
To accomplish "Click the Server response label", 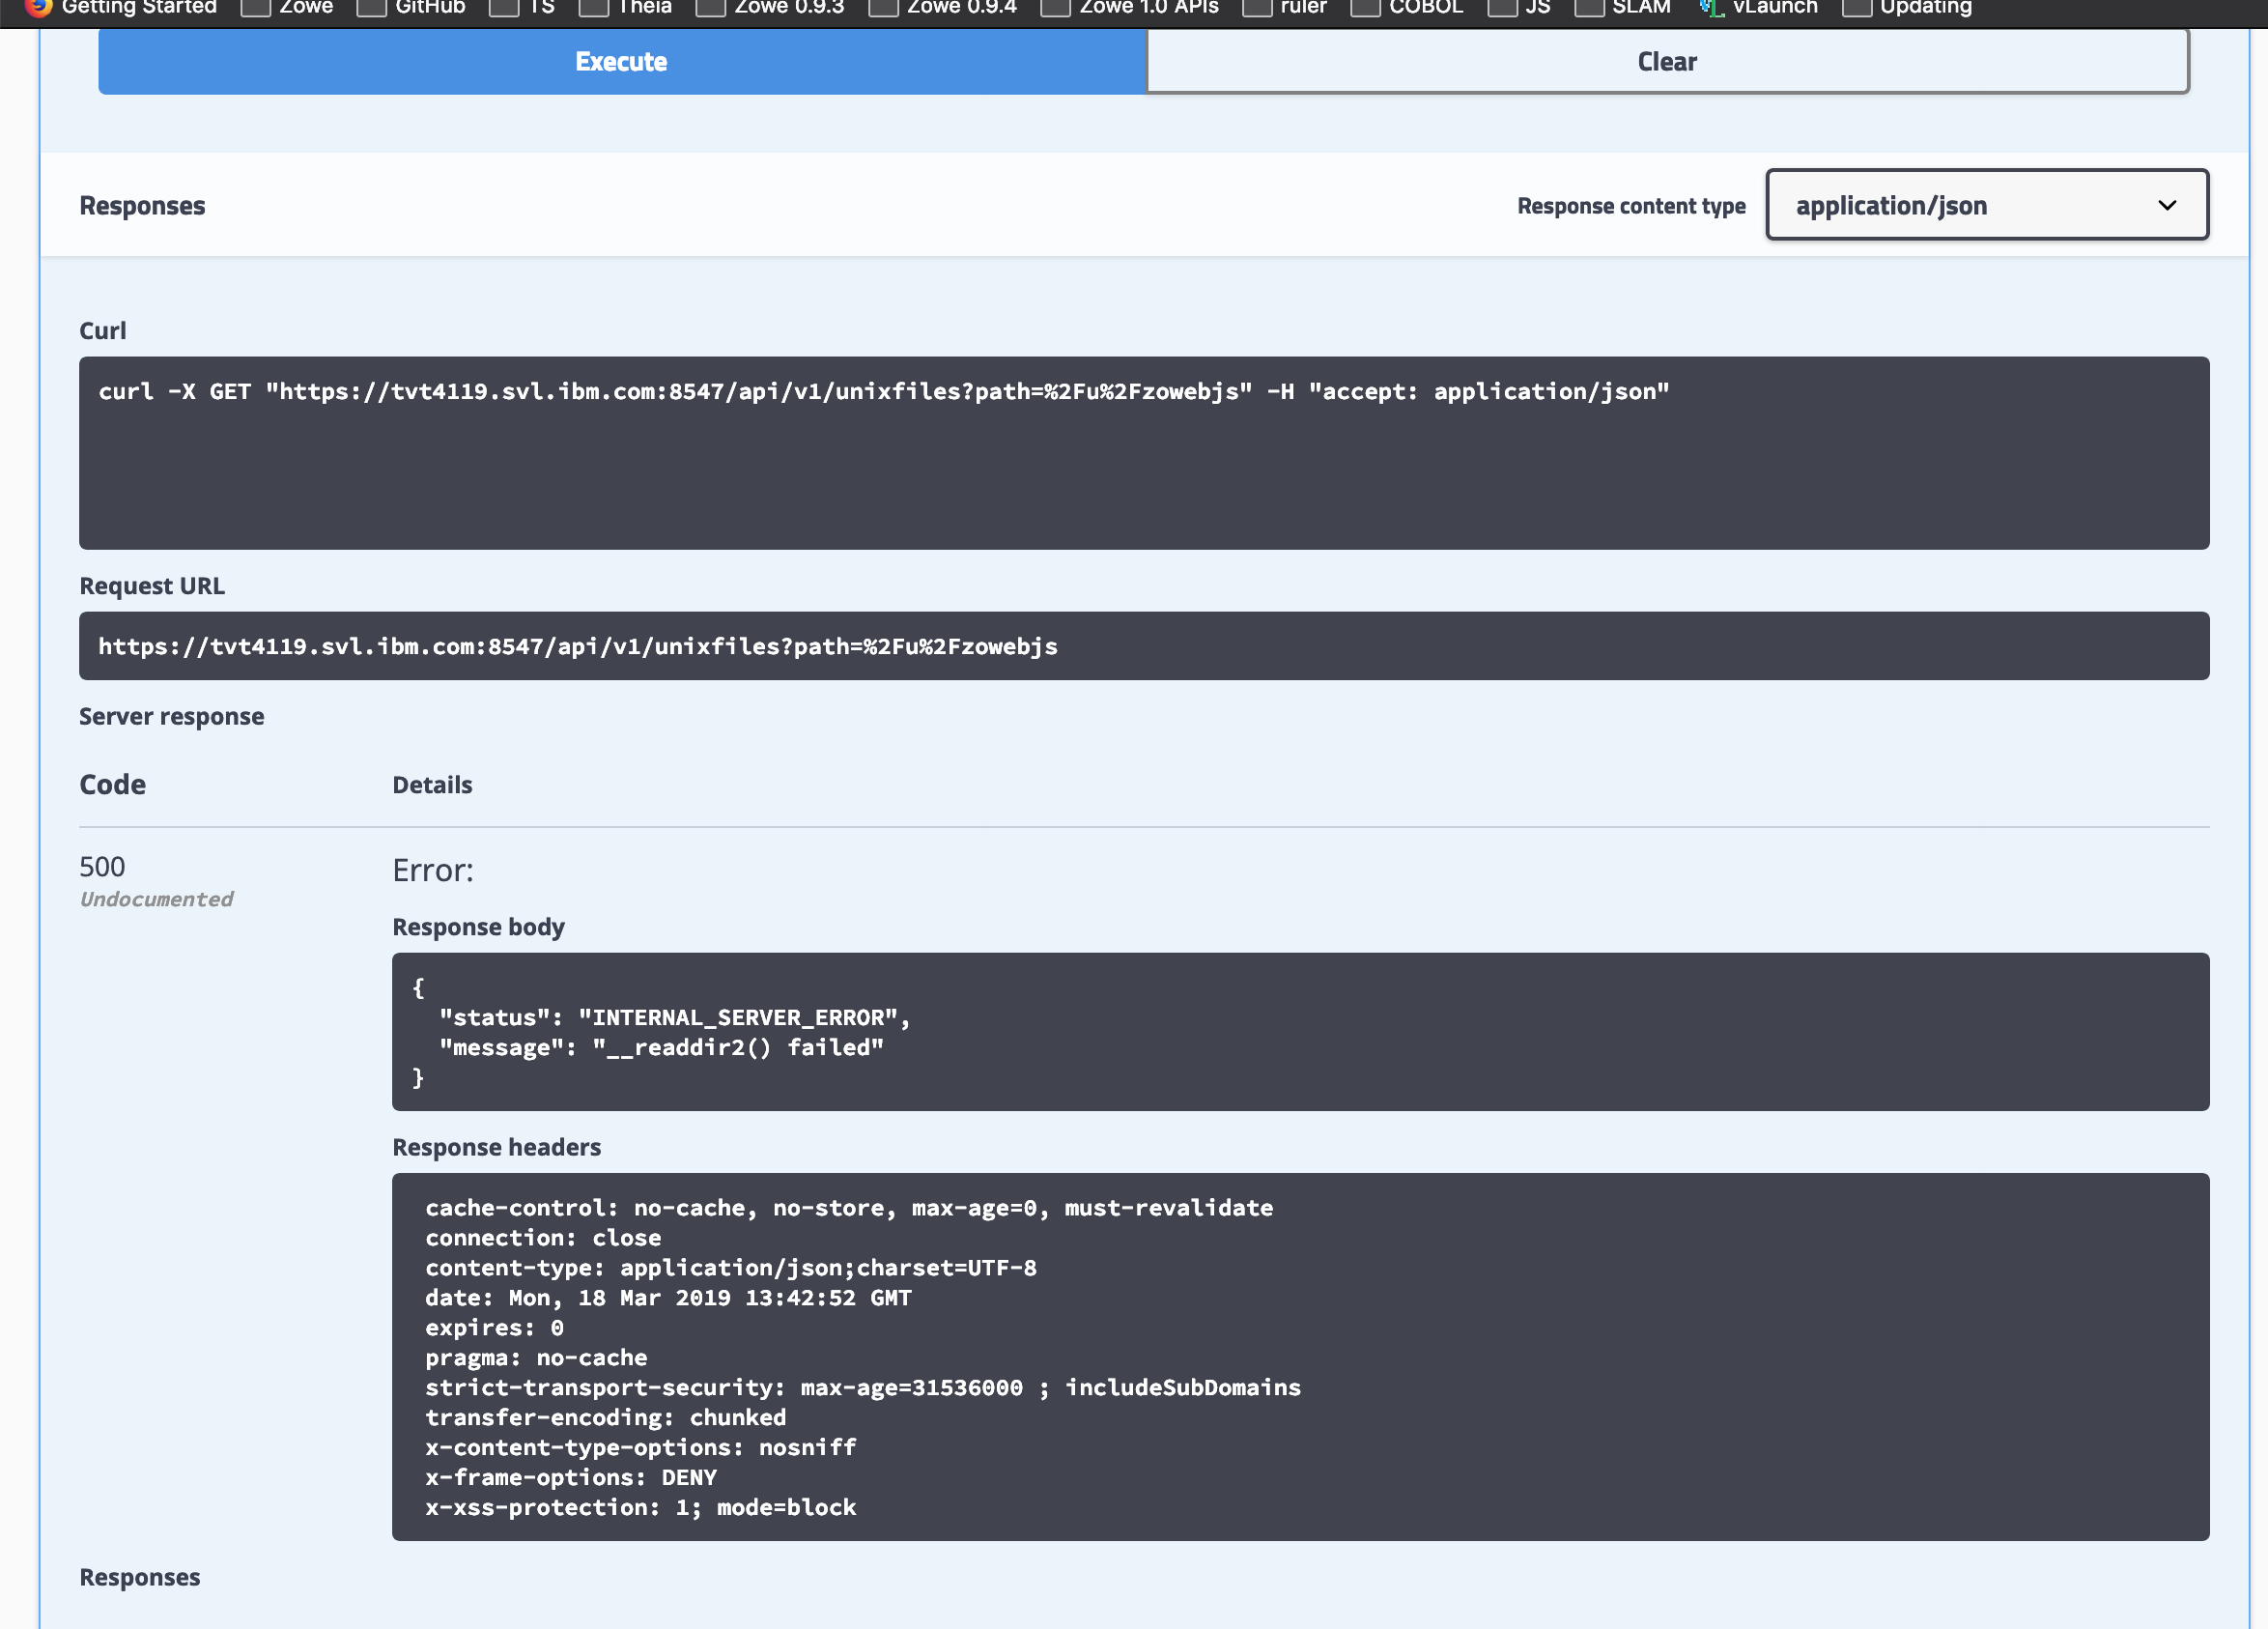I will [x=172, y=716].
